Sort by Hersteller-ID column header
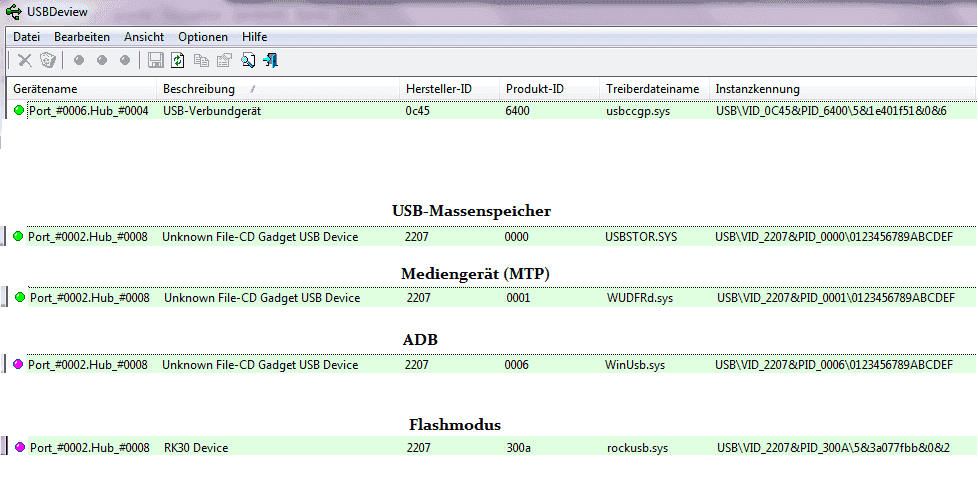Screen dimensions: 978x489 click(x=449, y=89)
